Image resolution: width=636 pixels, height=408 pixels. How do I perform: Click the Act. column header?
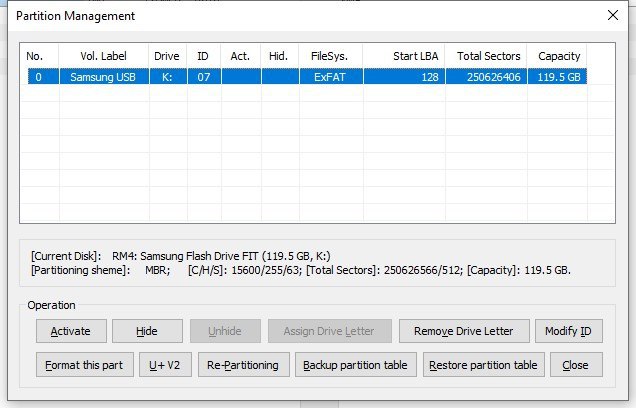pos(241,56)
